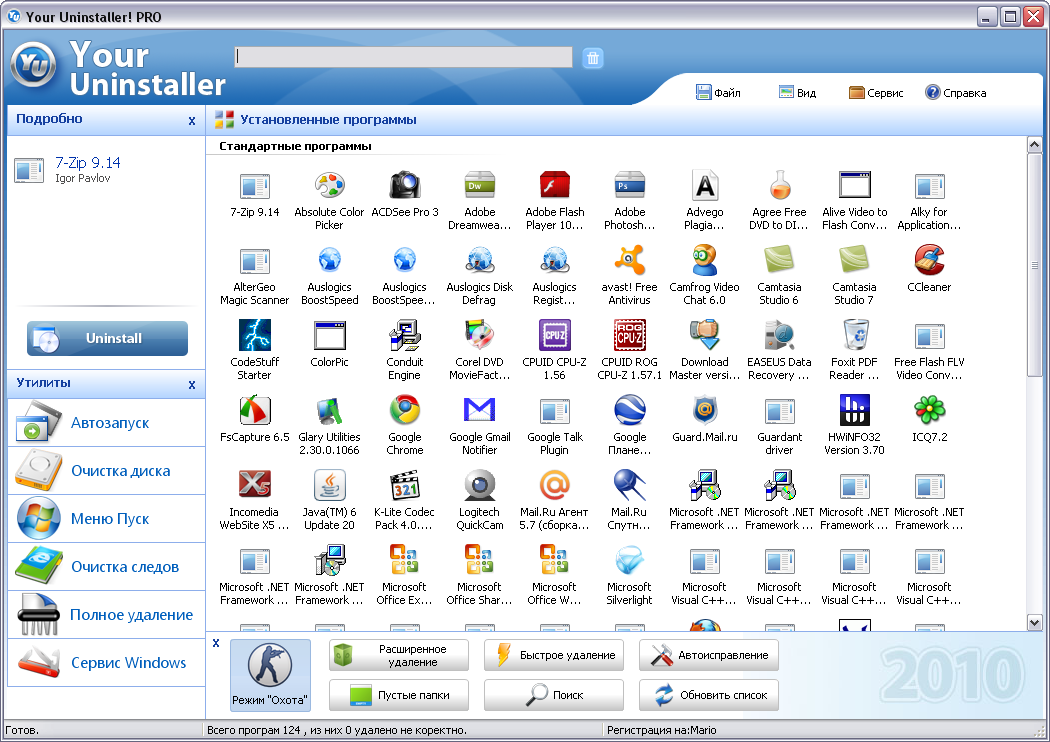
Task: Select avast! Free Antivirus icon
Action: (x=629, y=260)
